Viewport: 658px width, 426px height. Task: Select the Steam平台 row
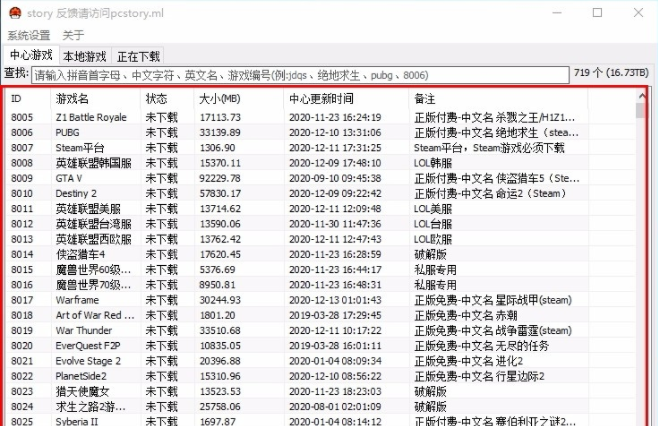(x=321, y=148)
